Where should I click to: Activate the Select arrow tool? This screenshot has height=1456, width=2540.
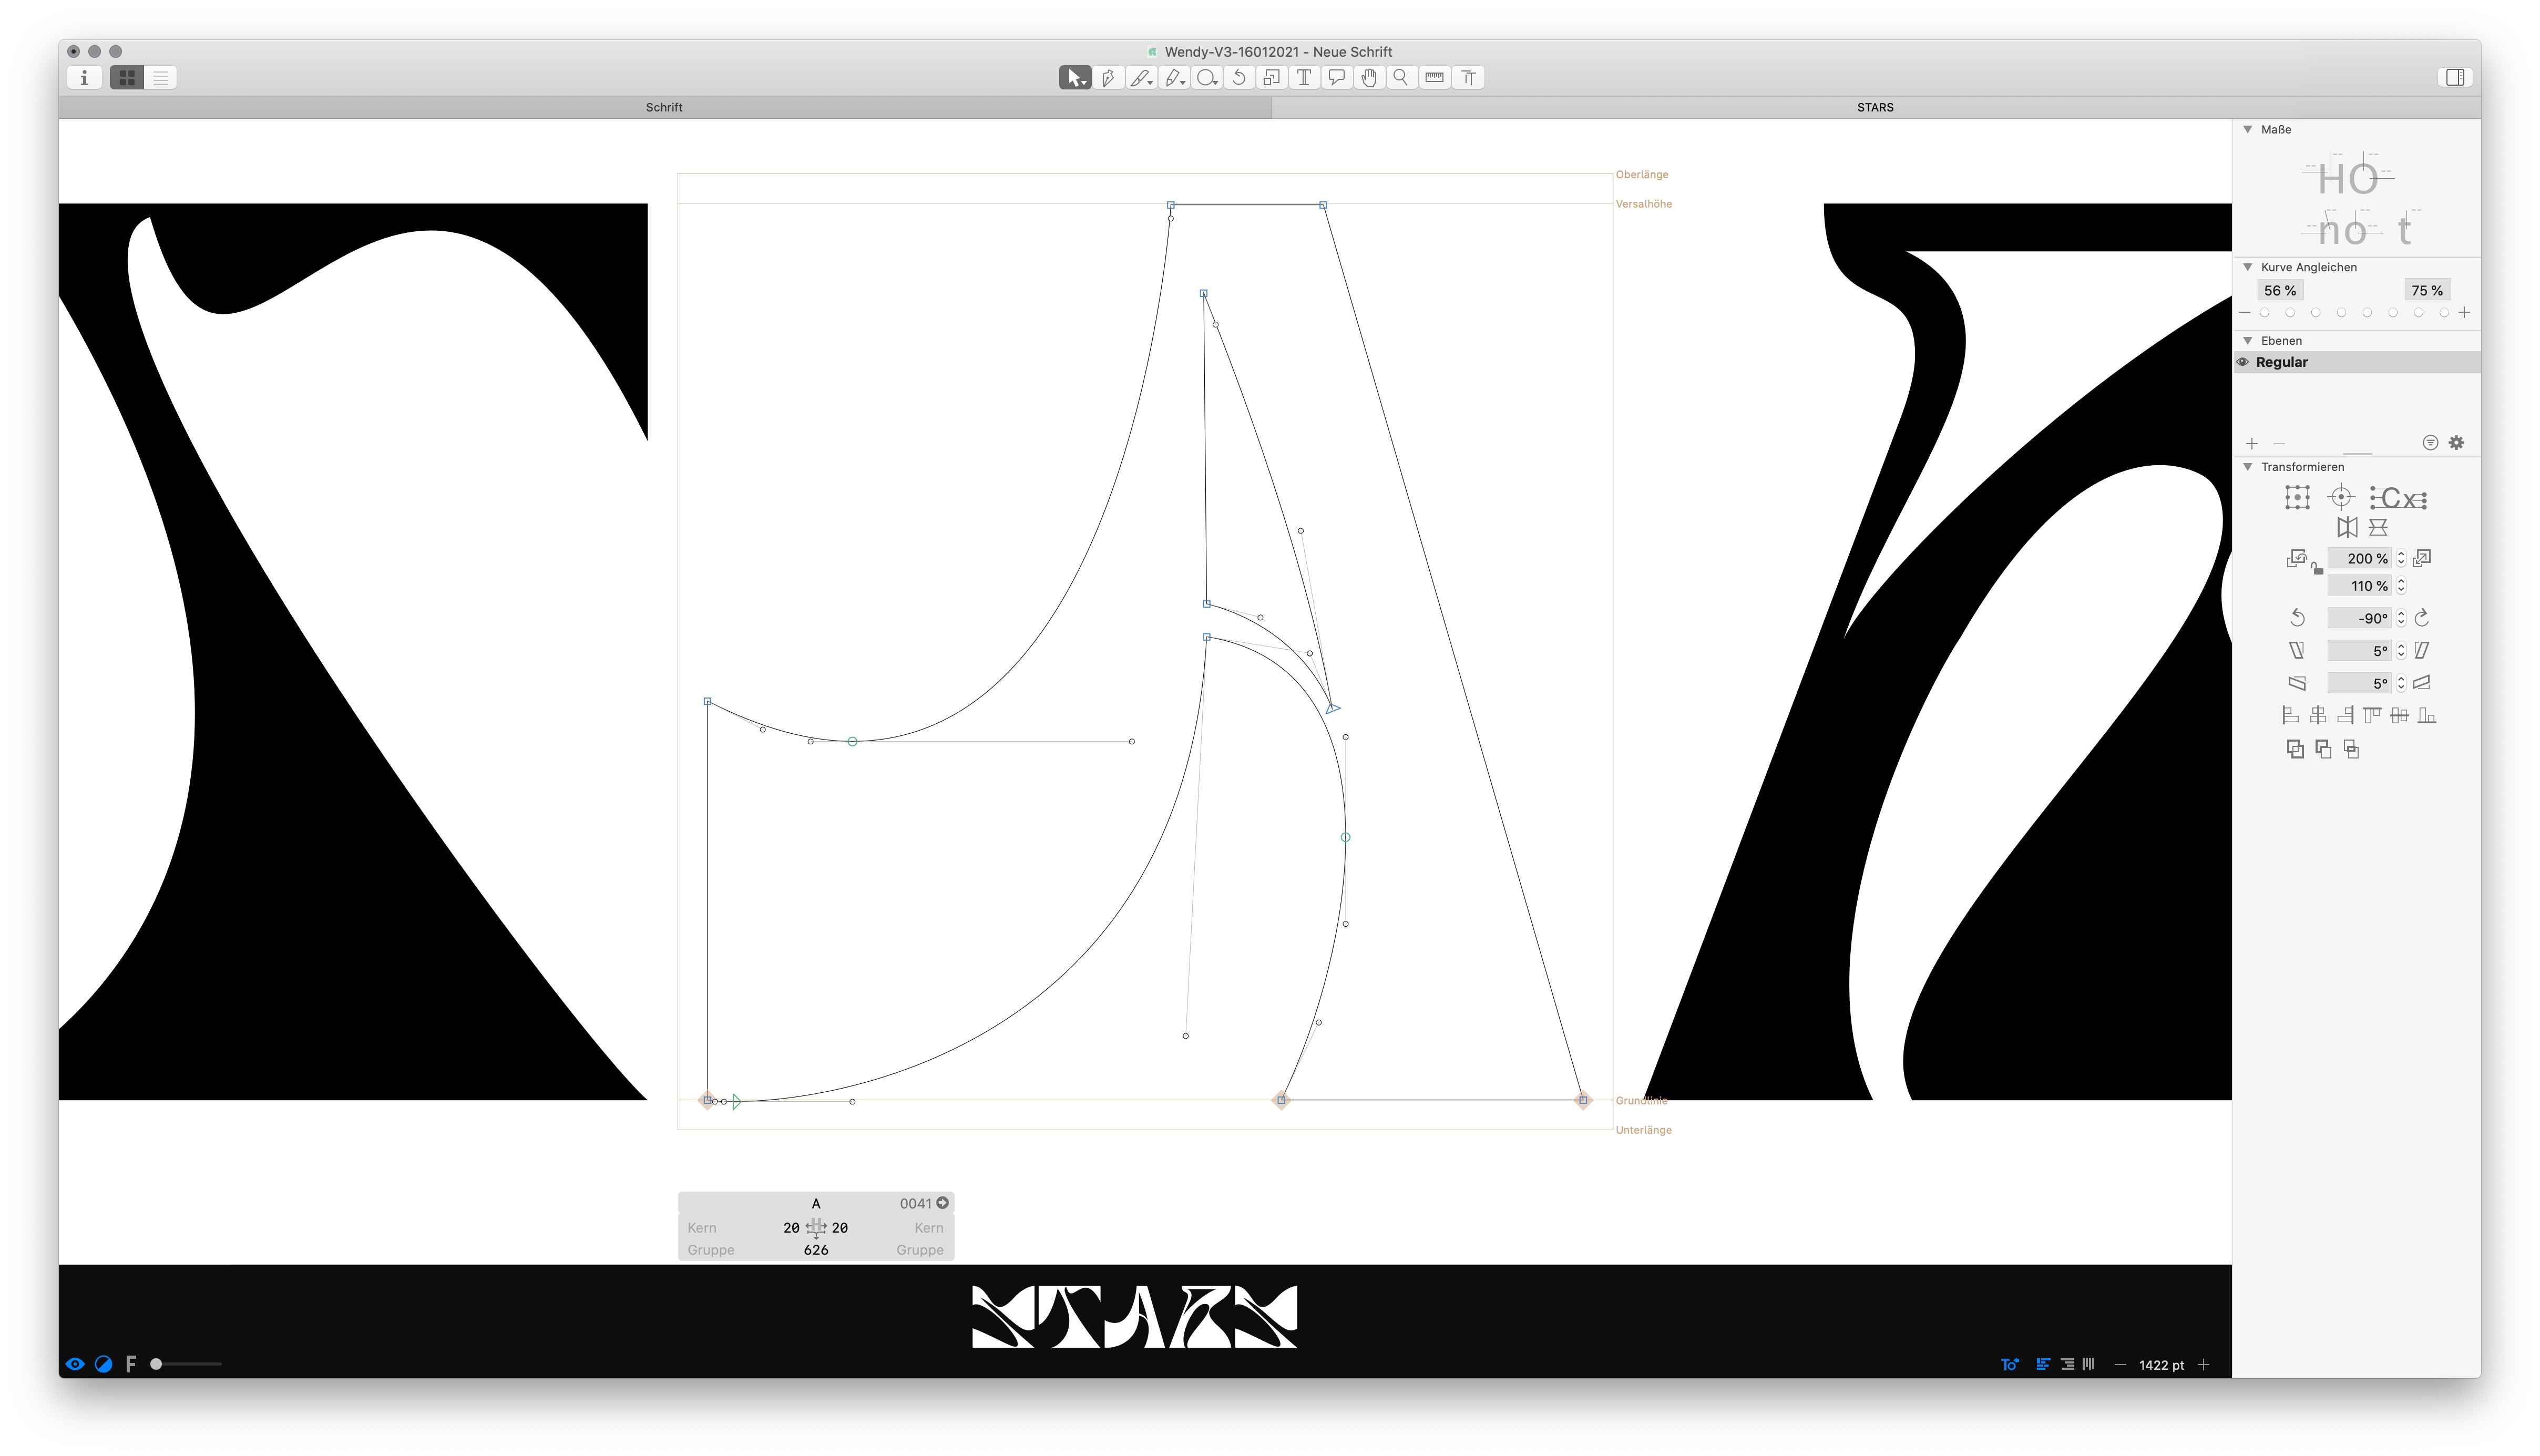coord(1074,77)
